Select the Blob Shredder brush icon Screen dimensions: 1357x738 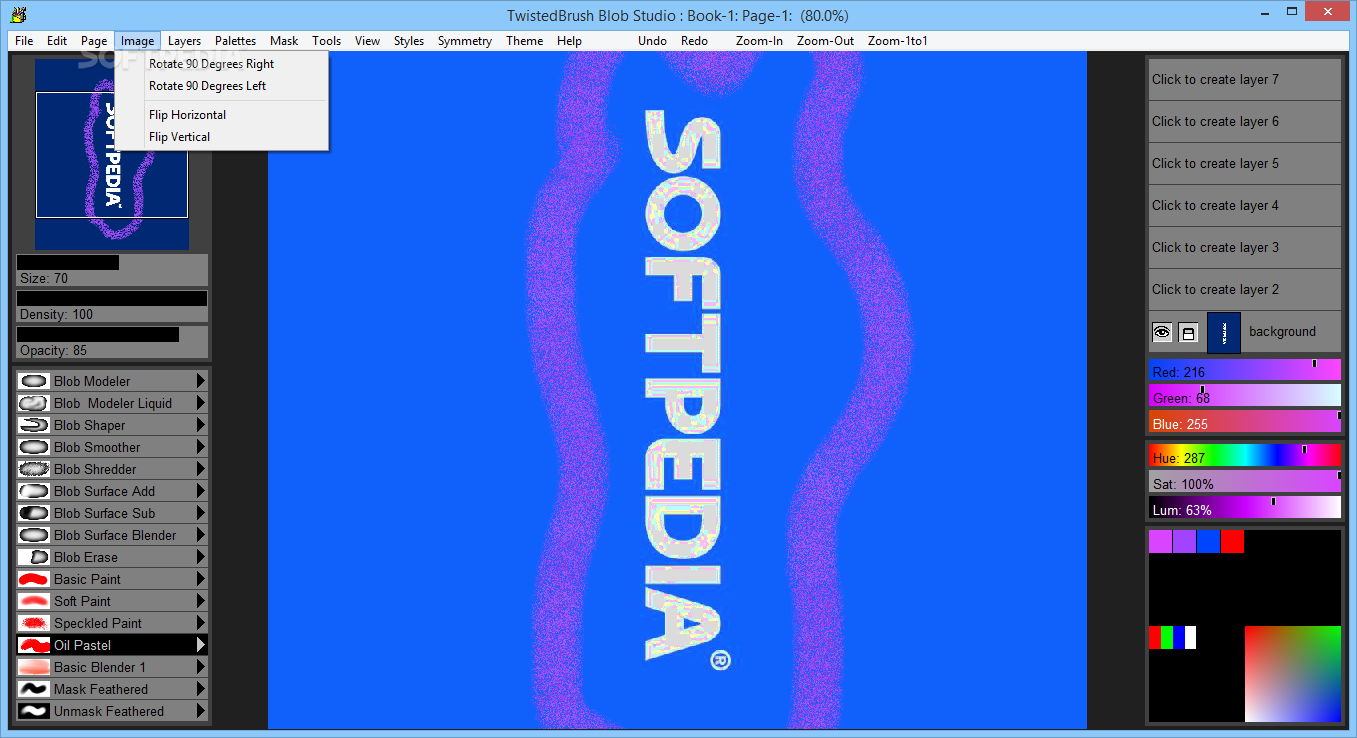[x=34, y=469]
